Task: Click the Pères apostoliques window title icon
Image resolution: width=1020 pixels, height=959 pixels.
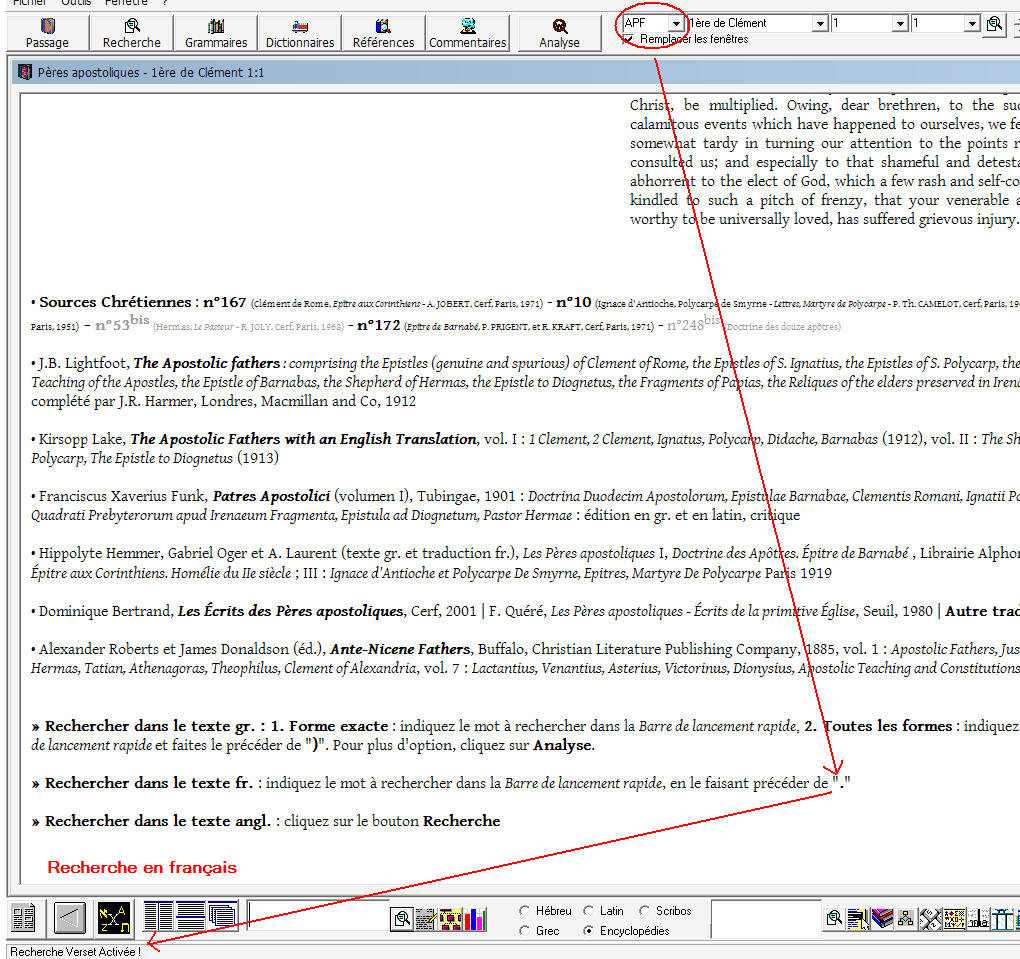Action: click(25, 72)
